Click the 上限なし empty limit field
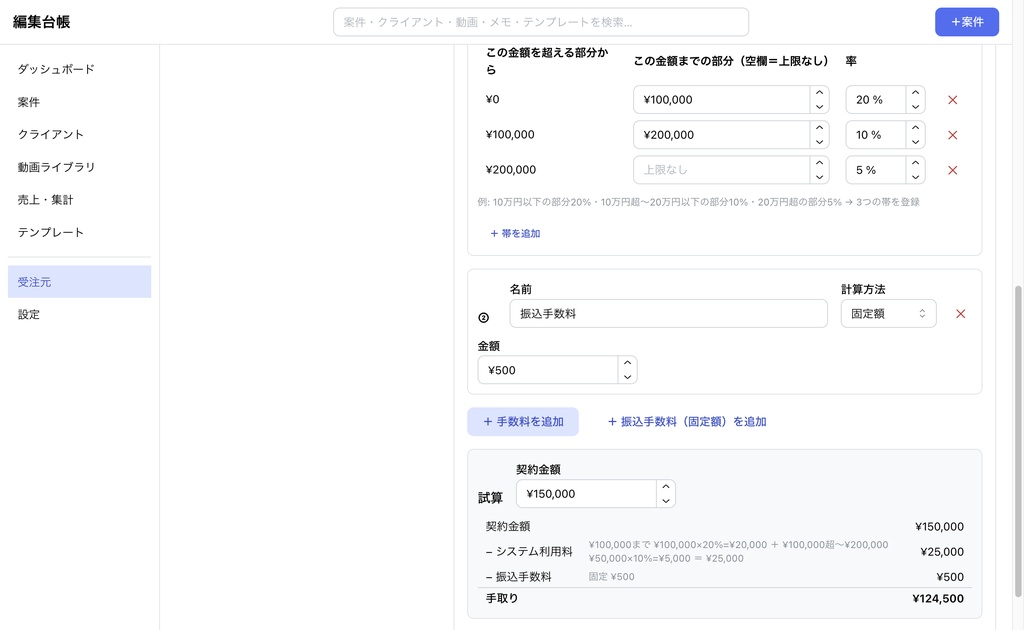 point(722,170)
